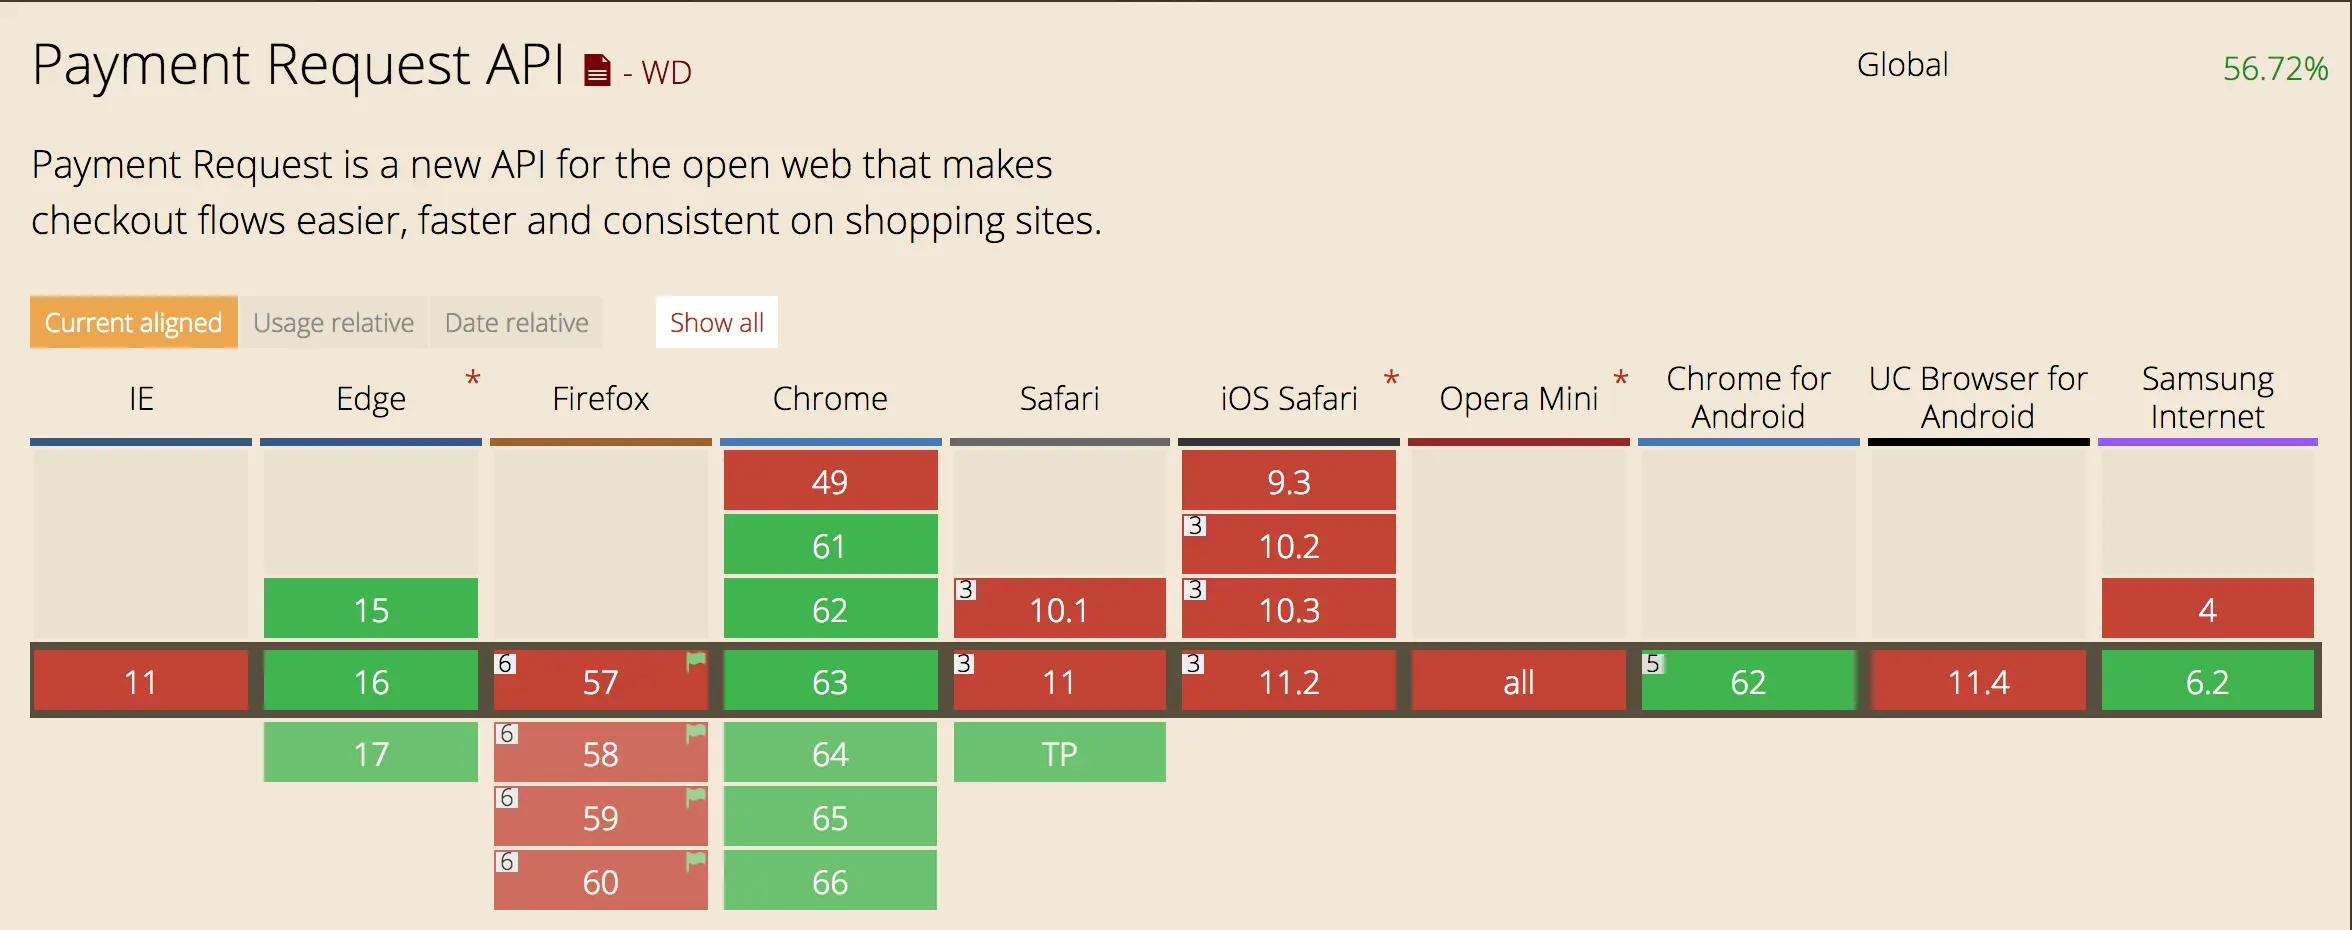
Task: Switch to Date relative view
Action: 516,322
